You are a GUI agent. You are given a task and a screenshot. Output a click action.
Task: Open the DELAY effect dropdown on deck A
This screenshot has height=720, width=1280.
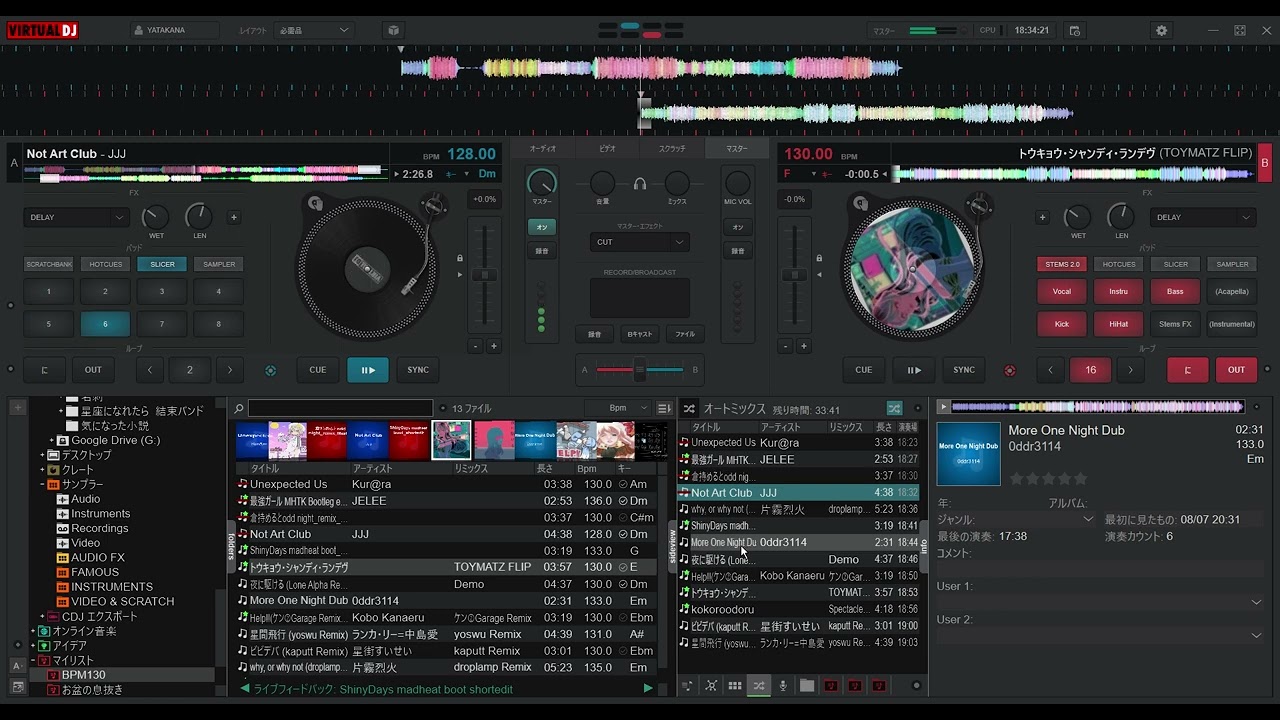tap(77, 217)
